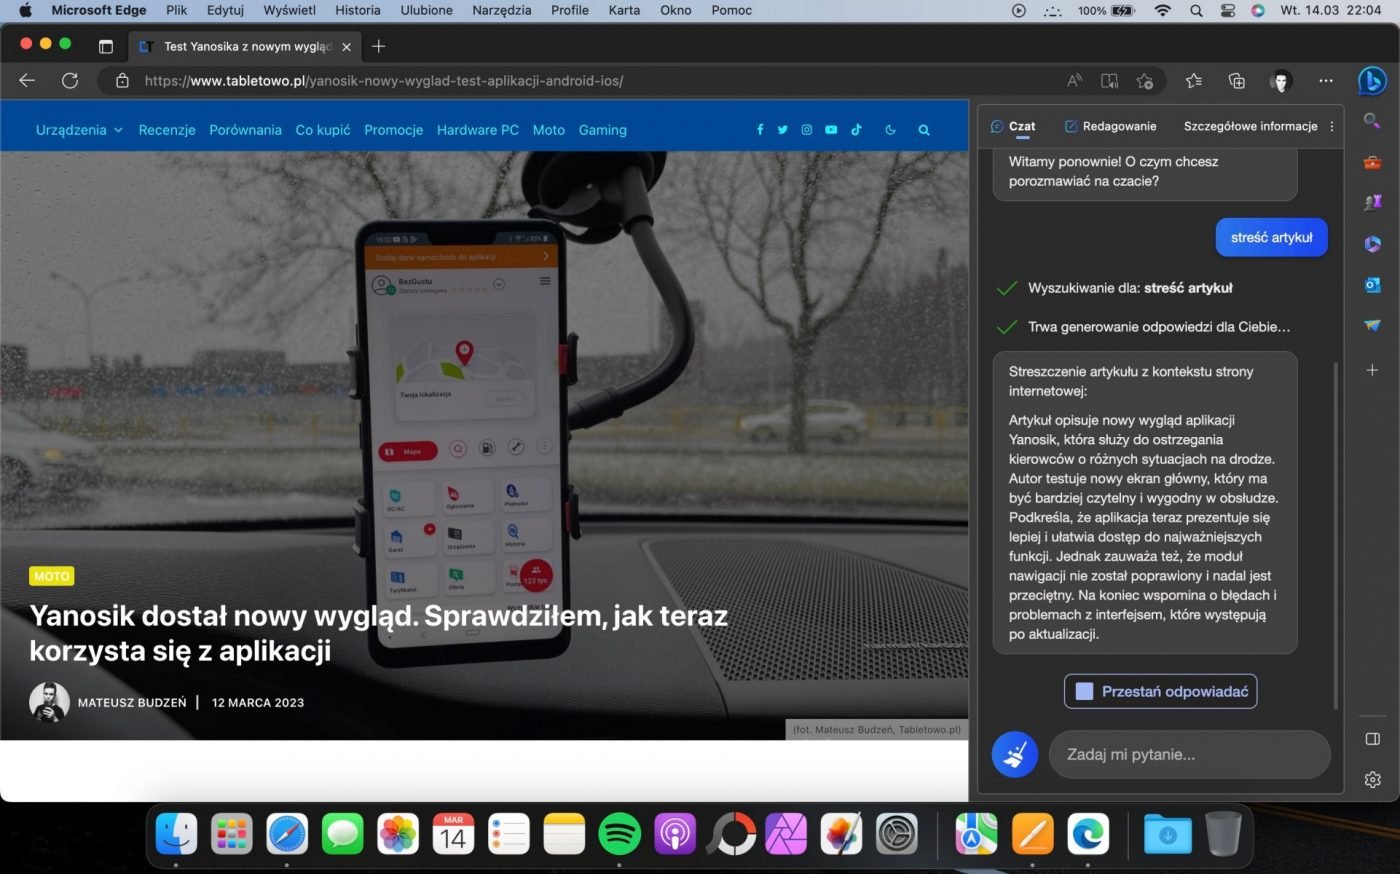This screenshot has width=1400, height=874.
Task: Click the address bar URL
Action: [384, 81]
